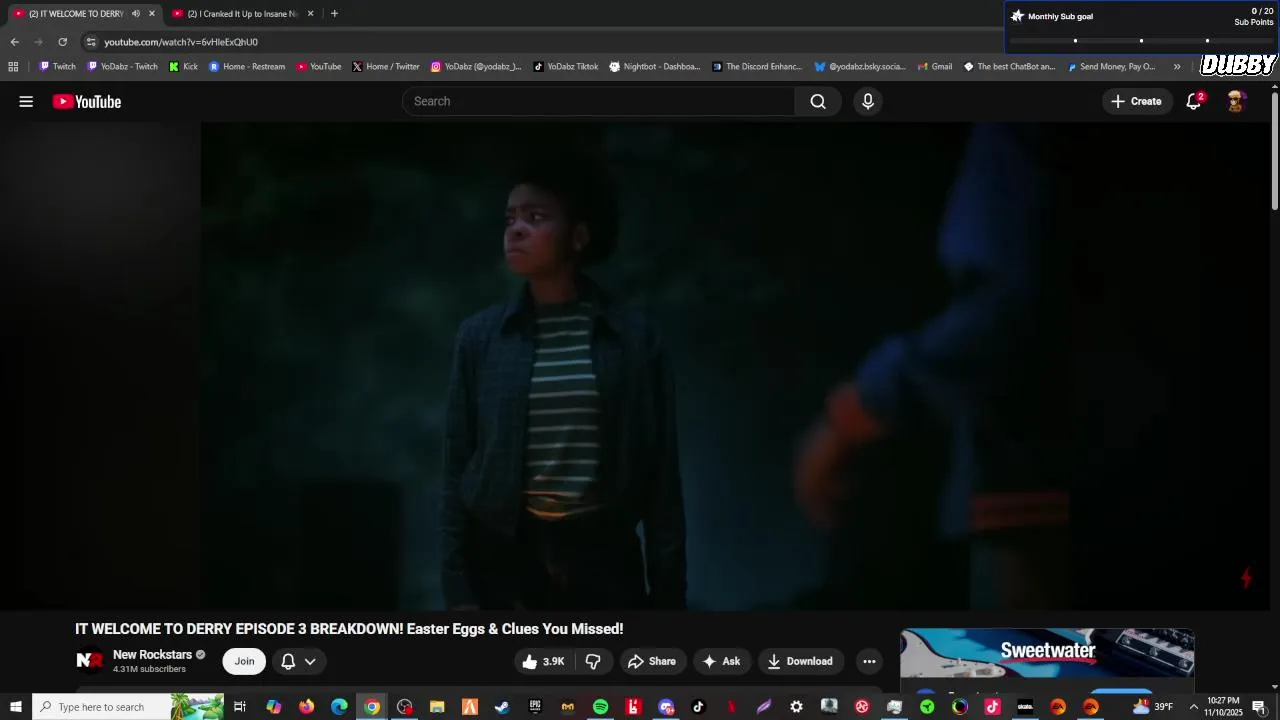Open Steam from the taskbar

(x=502, y=707)
